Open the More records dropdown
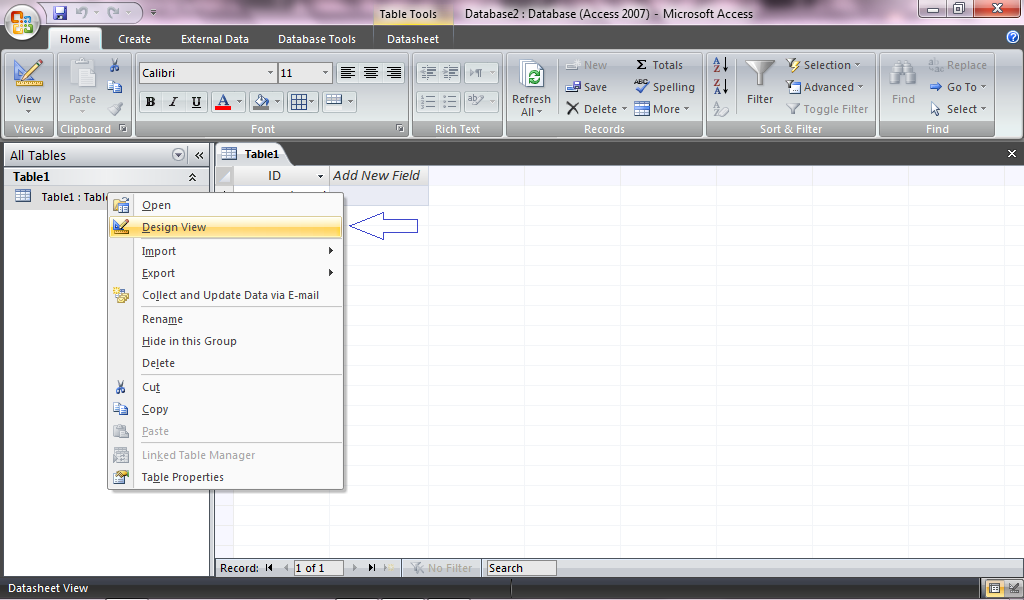The height and width of the screenshot is (600, 1024). 662,109
